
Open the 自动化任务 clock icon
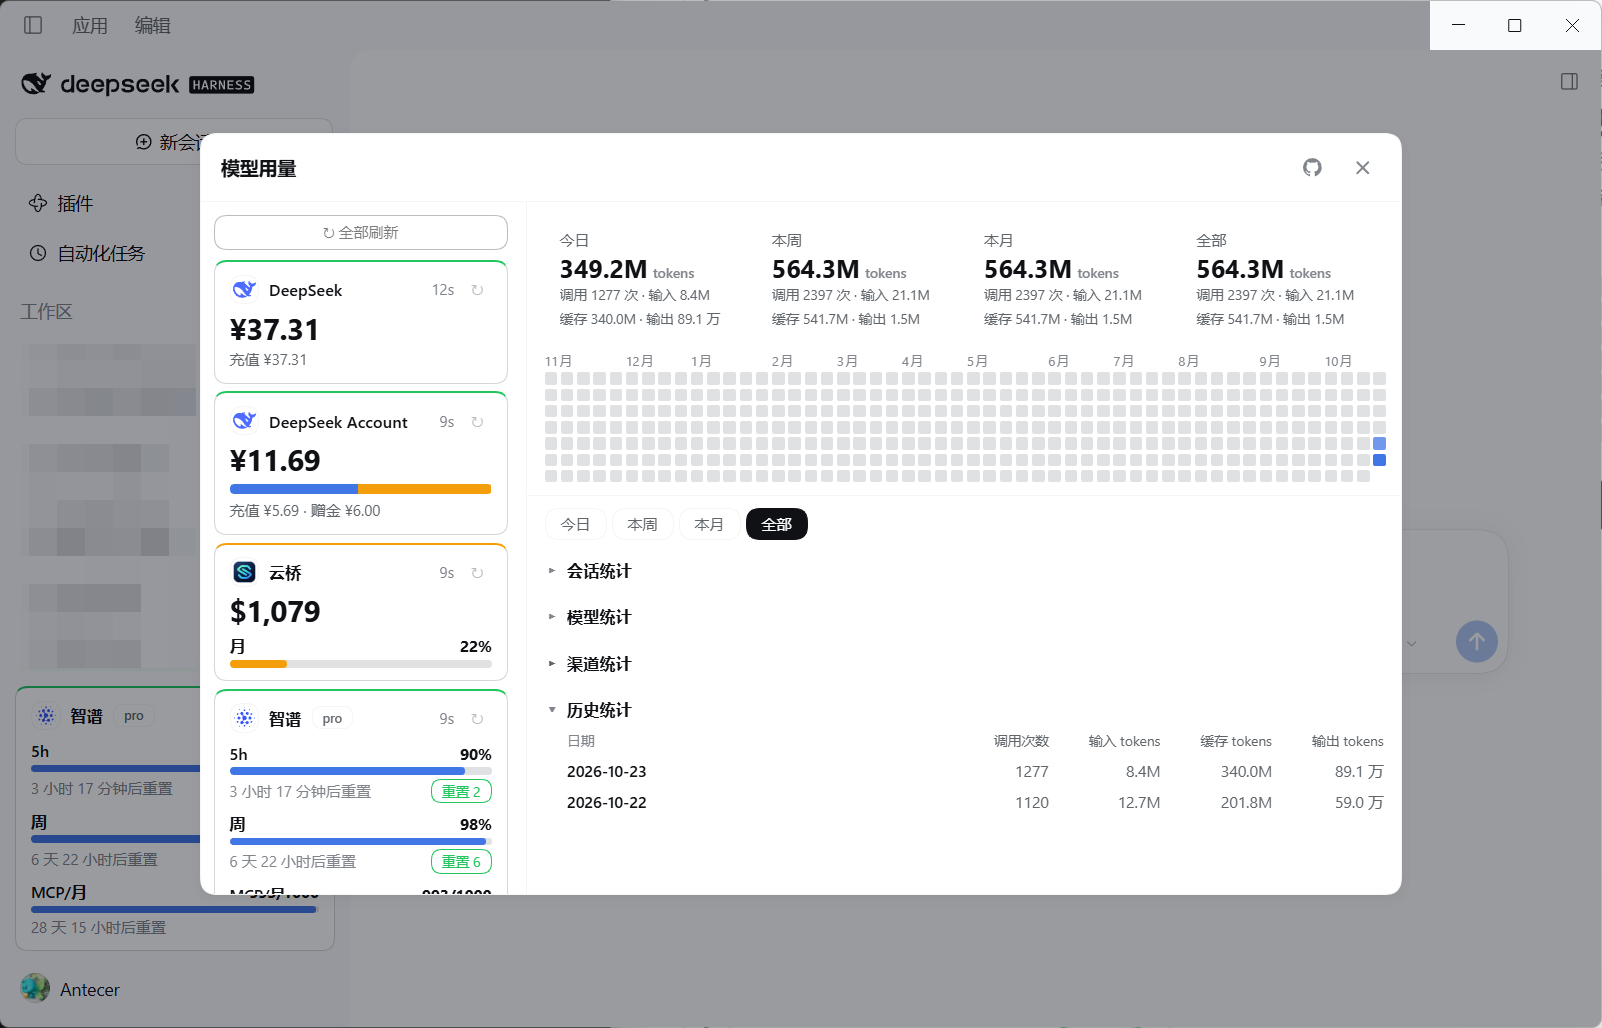pyautogui.click(x=38, y=253)
